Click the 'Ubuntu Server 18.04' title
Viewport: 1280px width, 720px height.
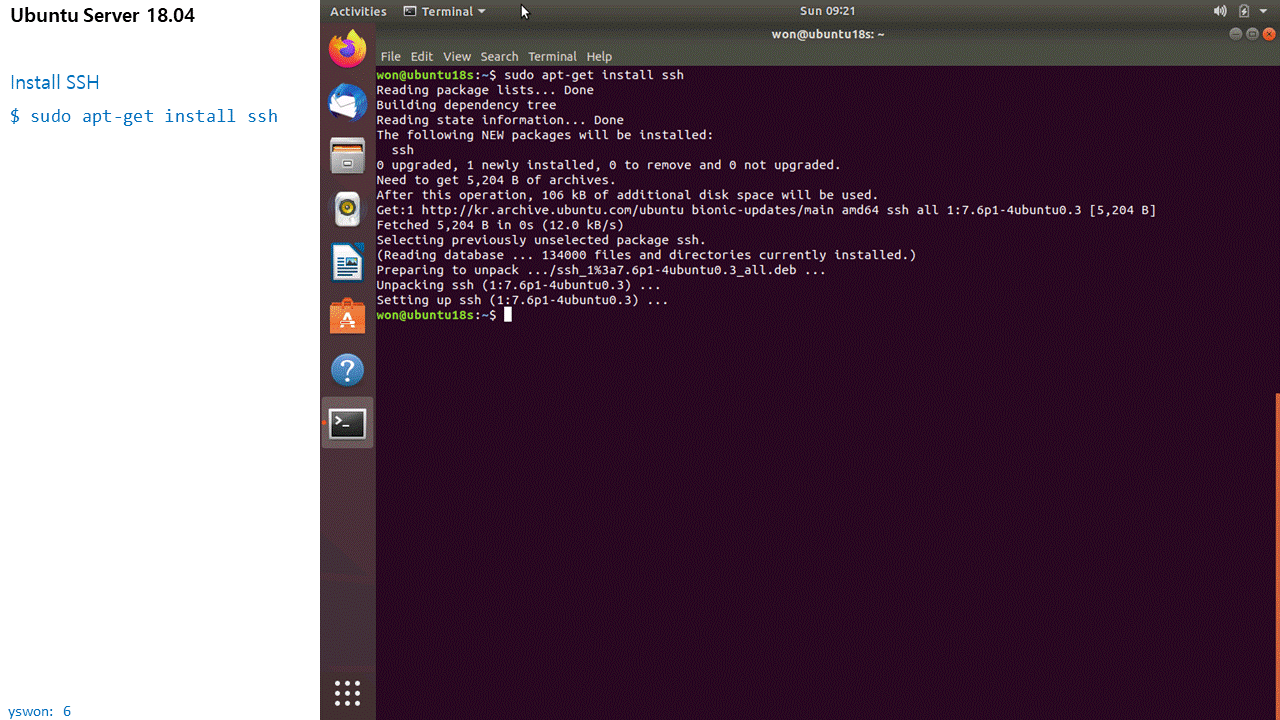click(103, 15)
